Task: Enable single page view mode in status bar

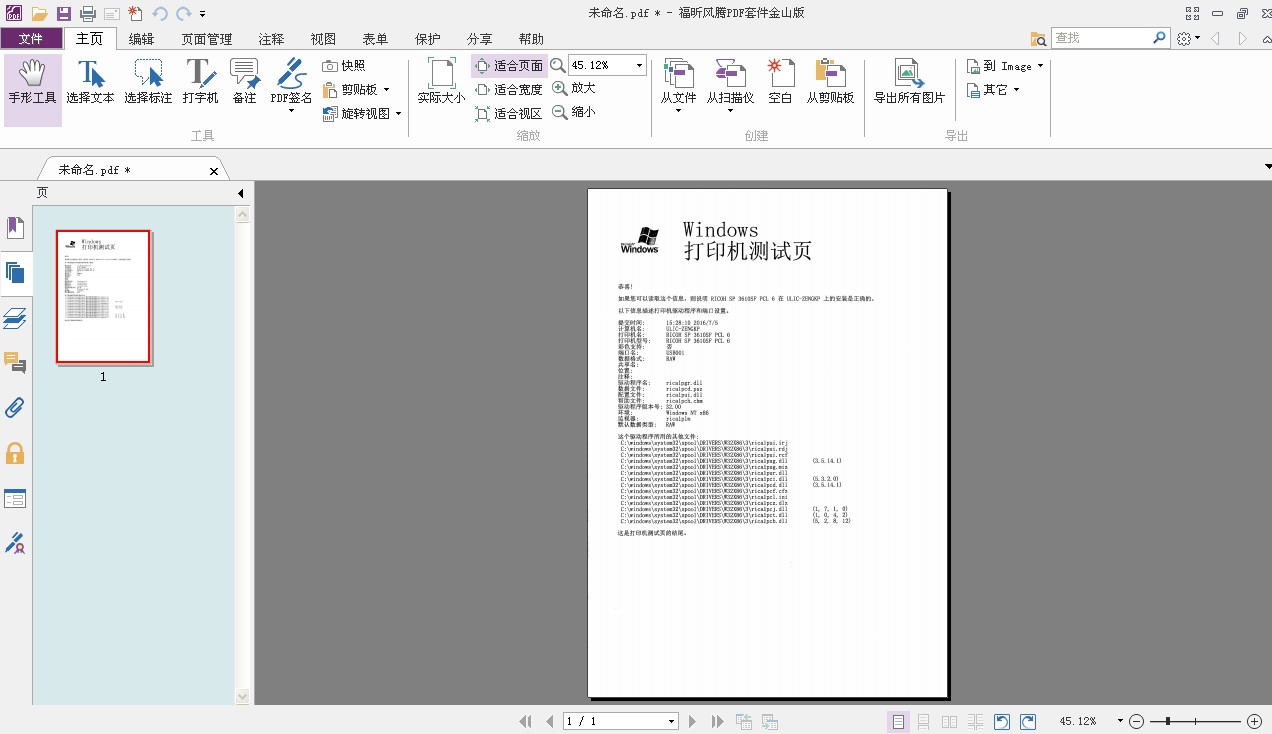Action: 898,721
